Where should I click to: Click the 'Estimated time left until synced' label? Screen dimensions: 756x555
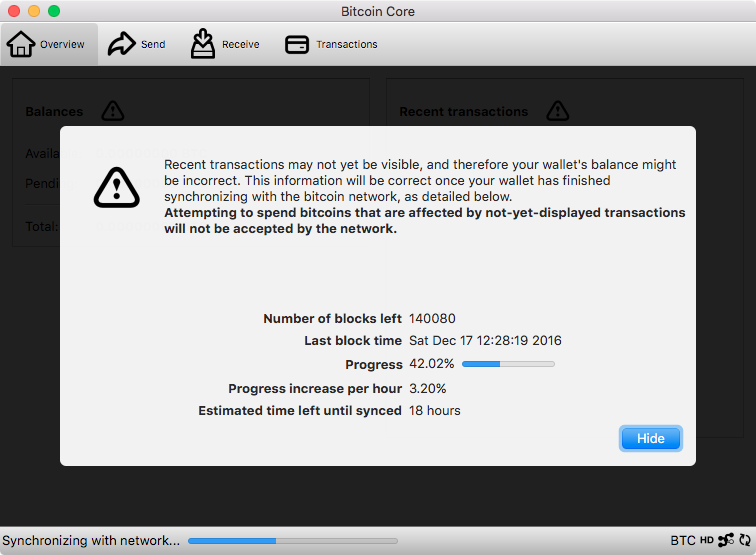click(x=300, y=411)
